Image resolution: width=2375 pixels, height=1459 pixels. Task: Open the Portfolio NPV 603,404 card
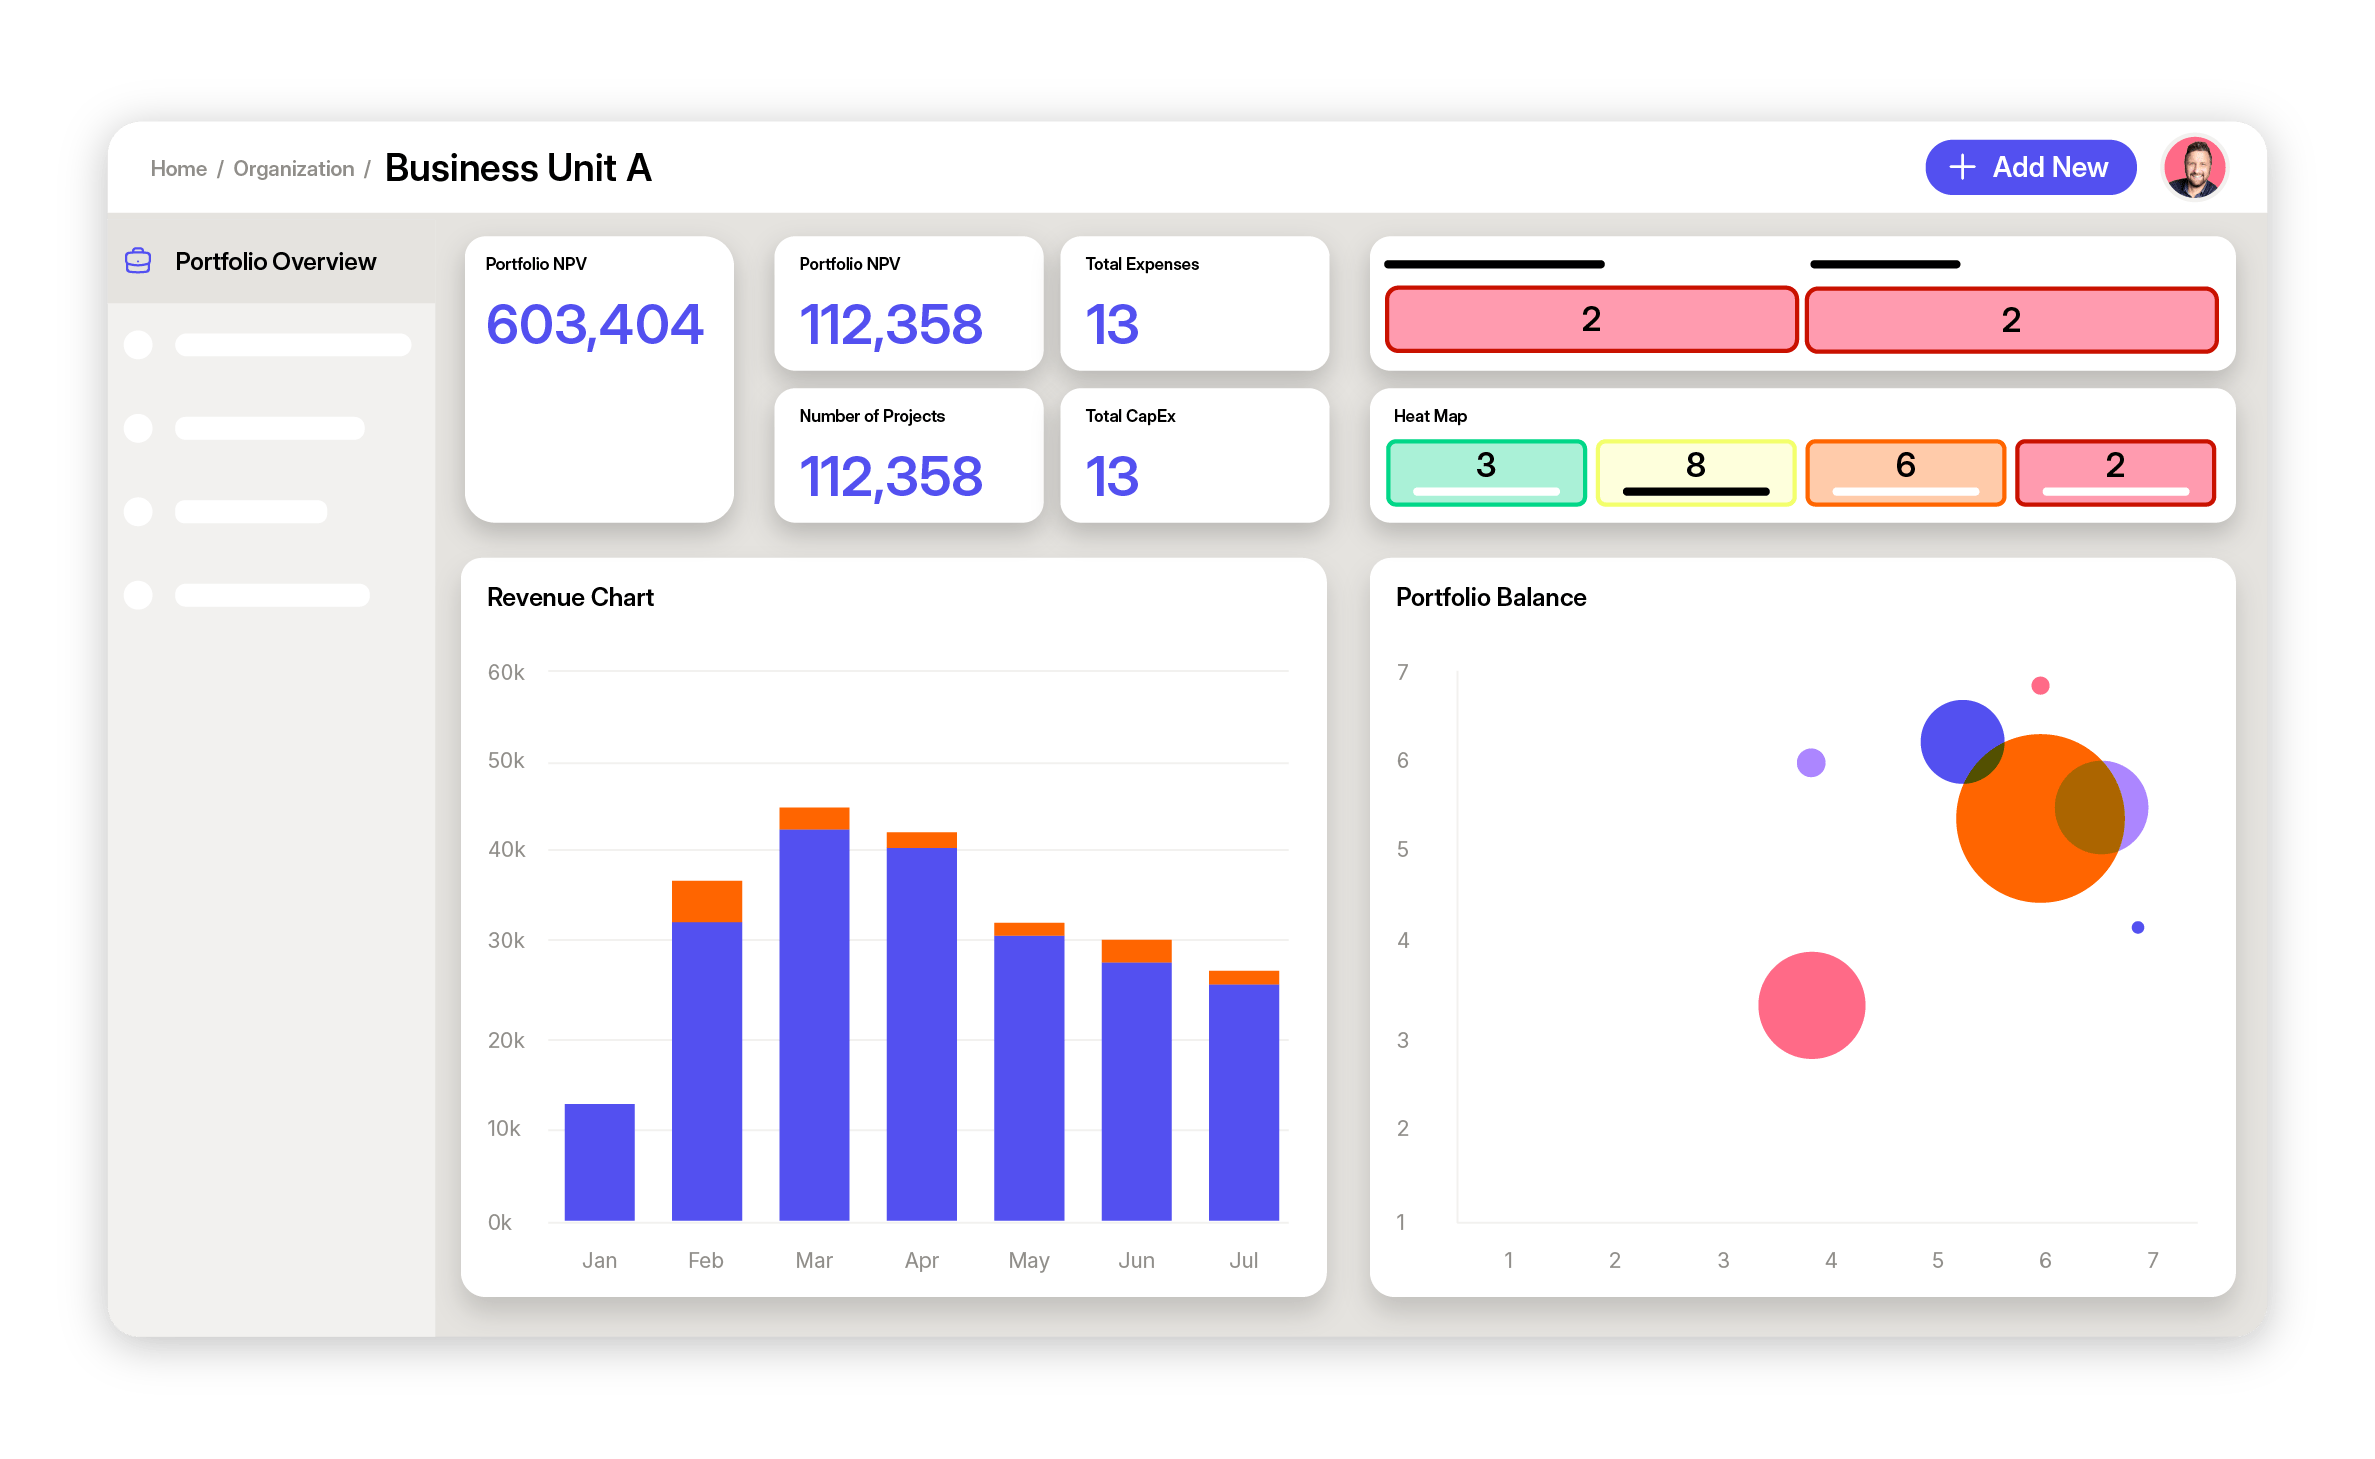pyautogui.click(x=598, y=378)
